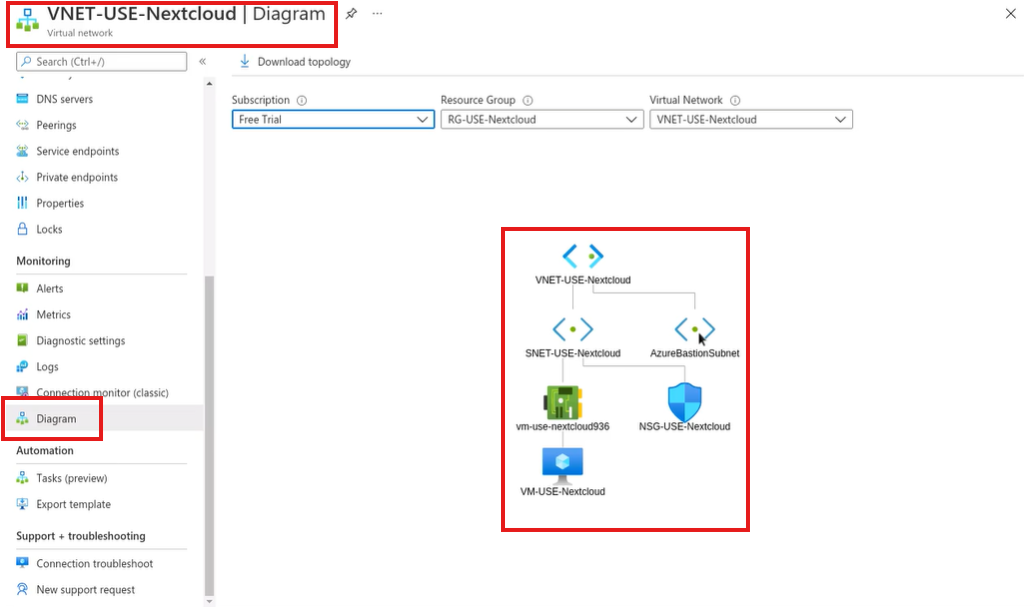Click the Export template icon
Screen dimensions: 1035x607
coord(22,504)
